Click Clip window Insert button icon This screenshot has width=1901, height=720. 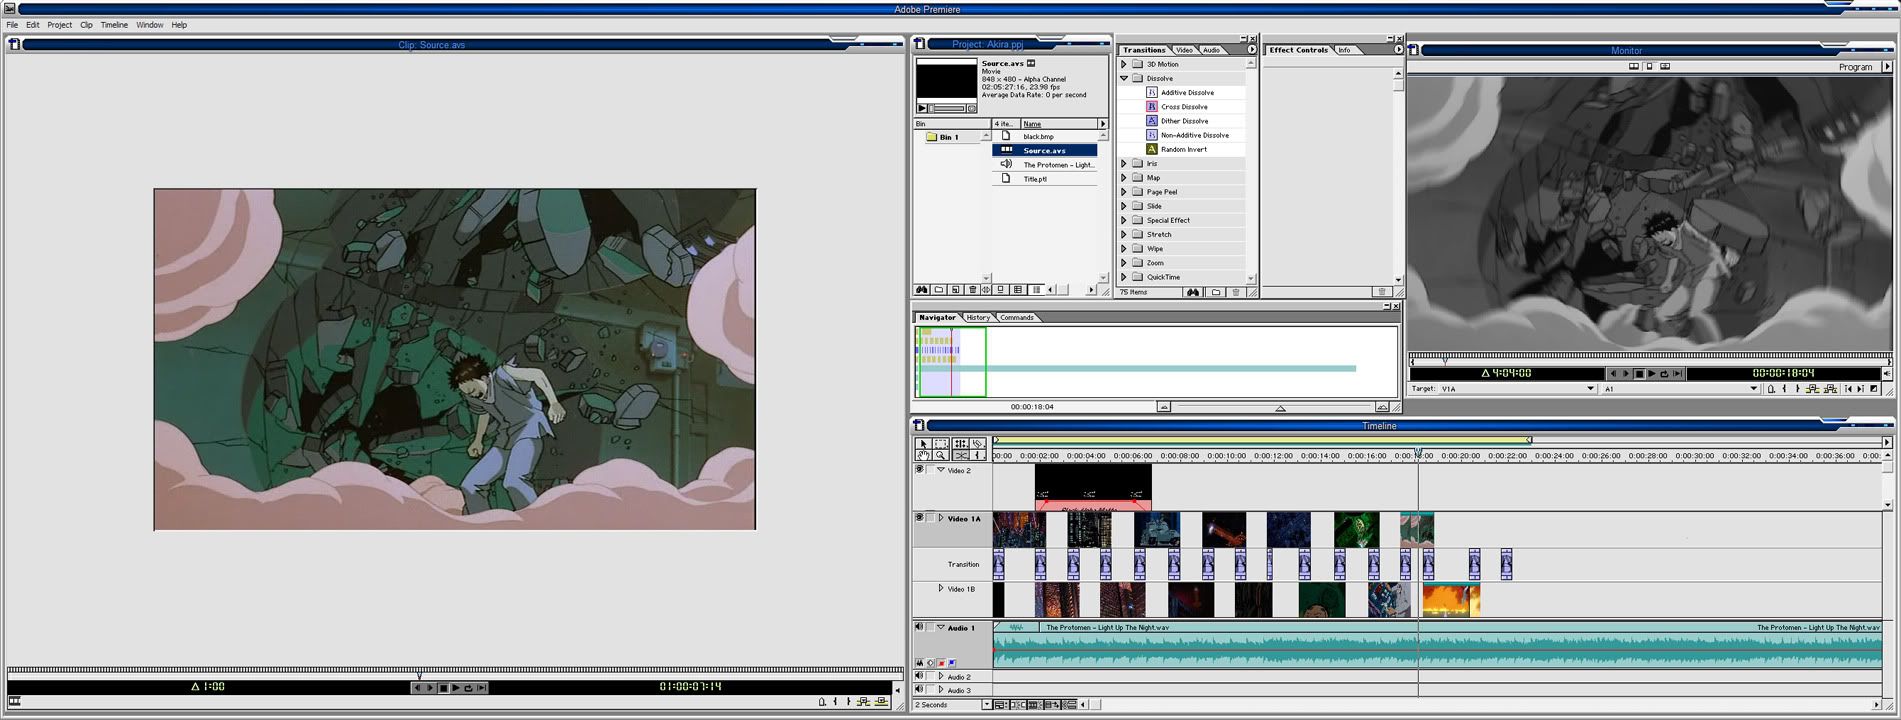pos(863,701)
